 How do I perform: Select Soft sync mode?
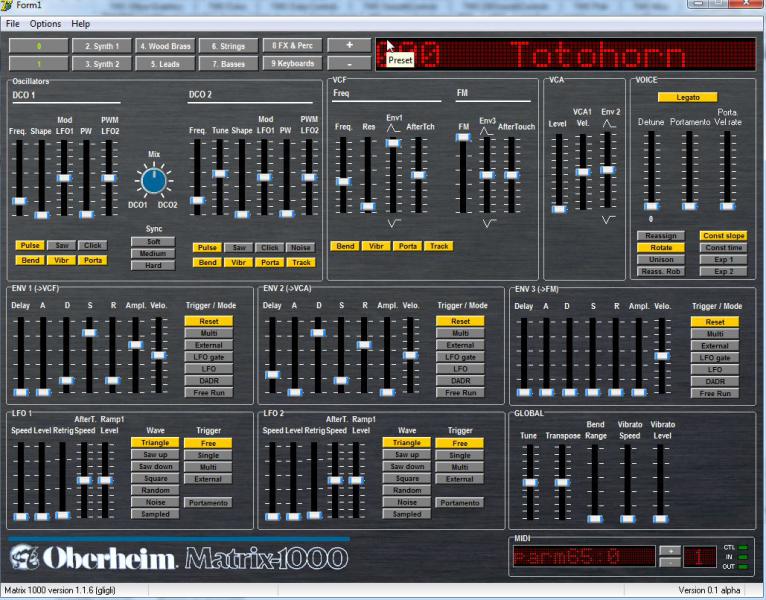coord(153,241)
